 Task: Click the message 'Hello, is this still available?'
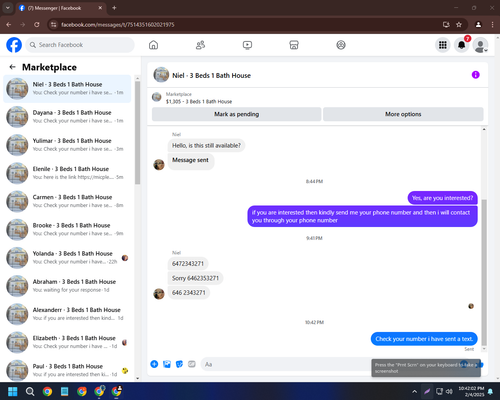[206, 145]
